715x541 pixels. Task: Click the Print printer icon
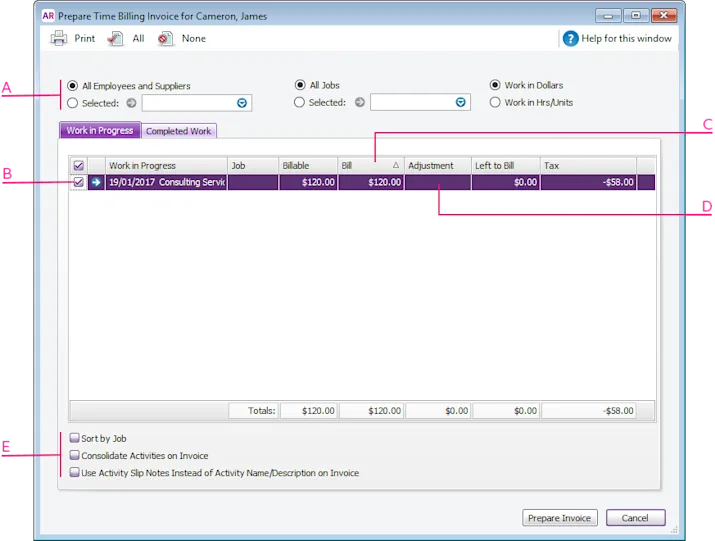[x=58, y=38]
